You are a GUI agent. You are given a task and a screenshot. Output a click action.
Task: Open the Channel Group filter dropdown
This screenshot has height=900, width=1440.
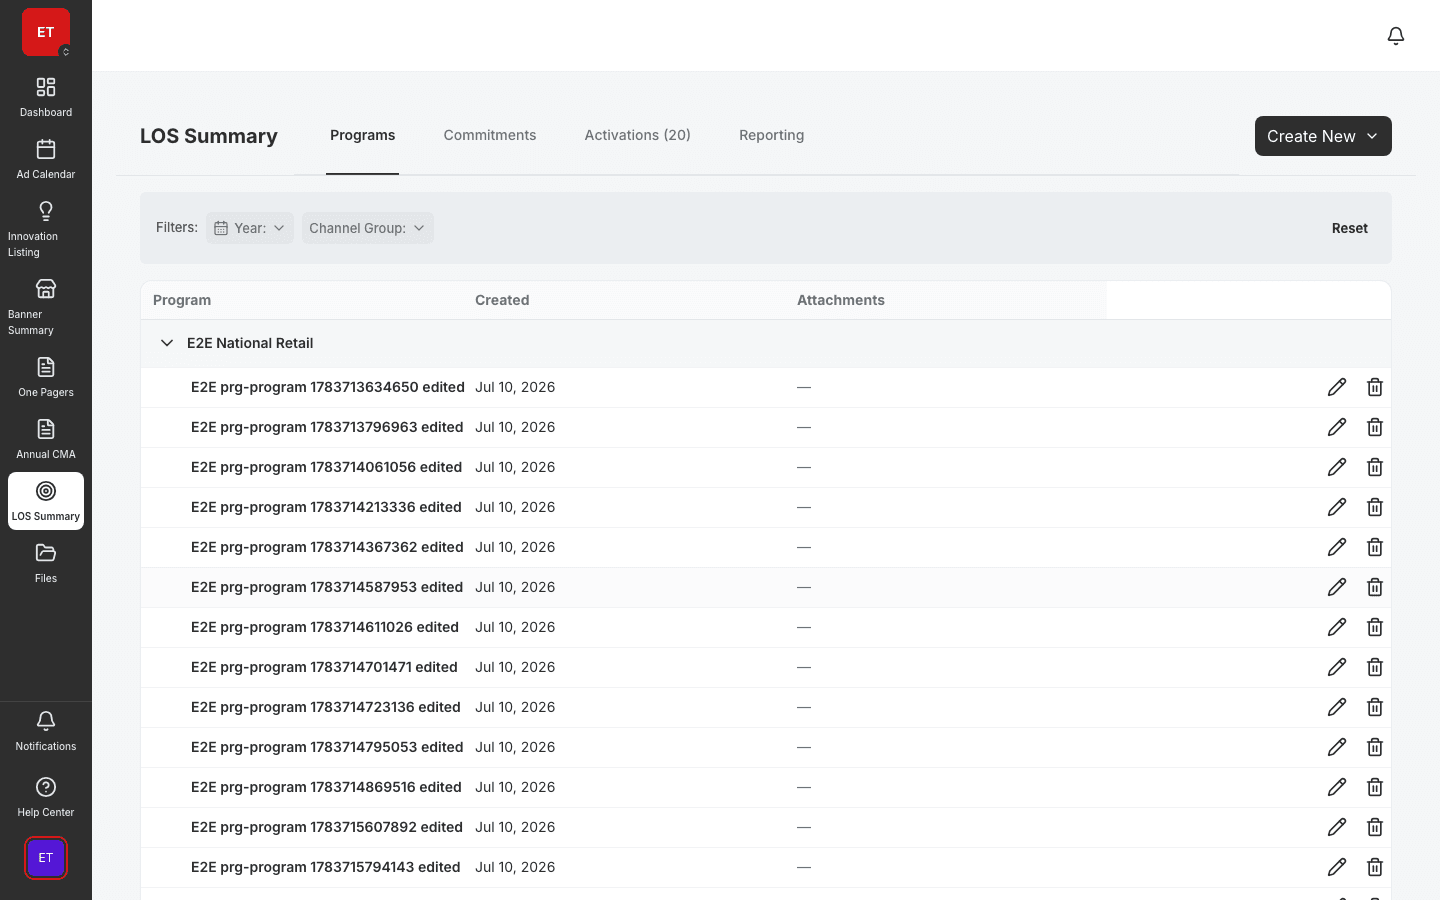[367, 228]
